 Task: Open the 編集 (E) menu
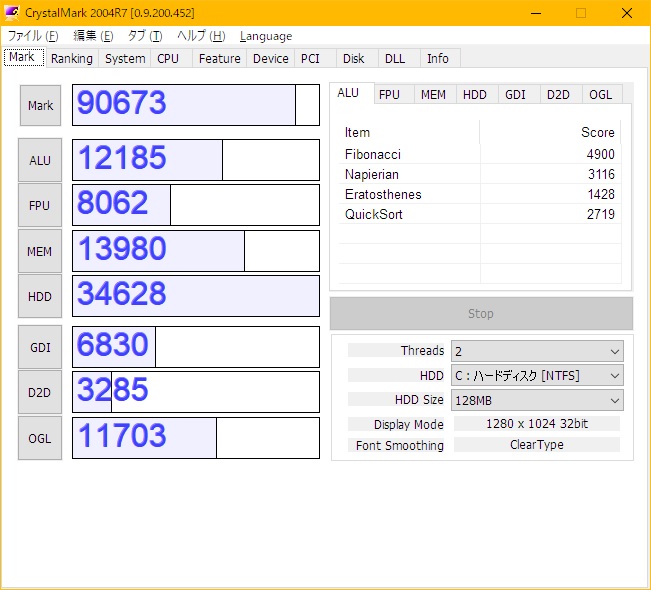pyautogui.click(x=93, y=36)
